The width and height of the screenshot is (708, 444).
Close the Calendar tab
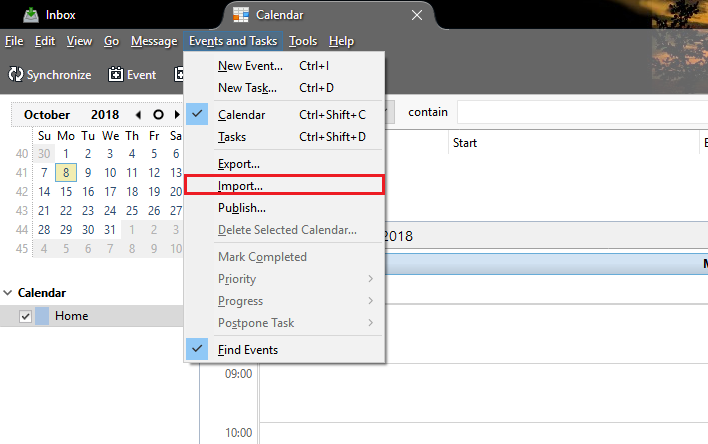pyautogui.click(x=417, y=15)
